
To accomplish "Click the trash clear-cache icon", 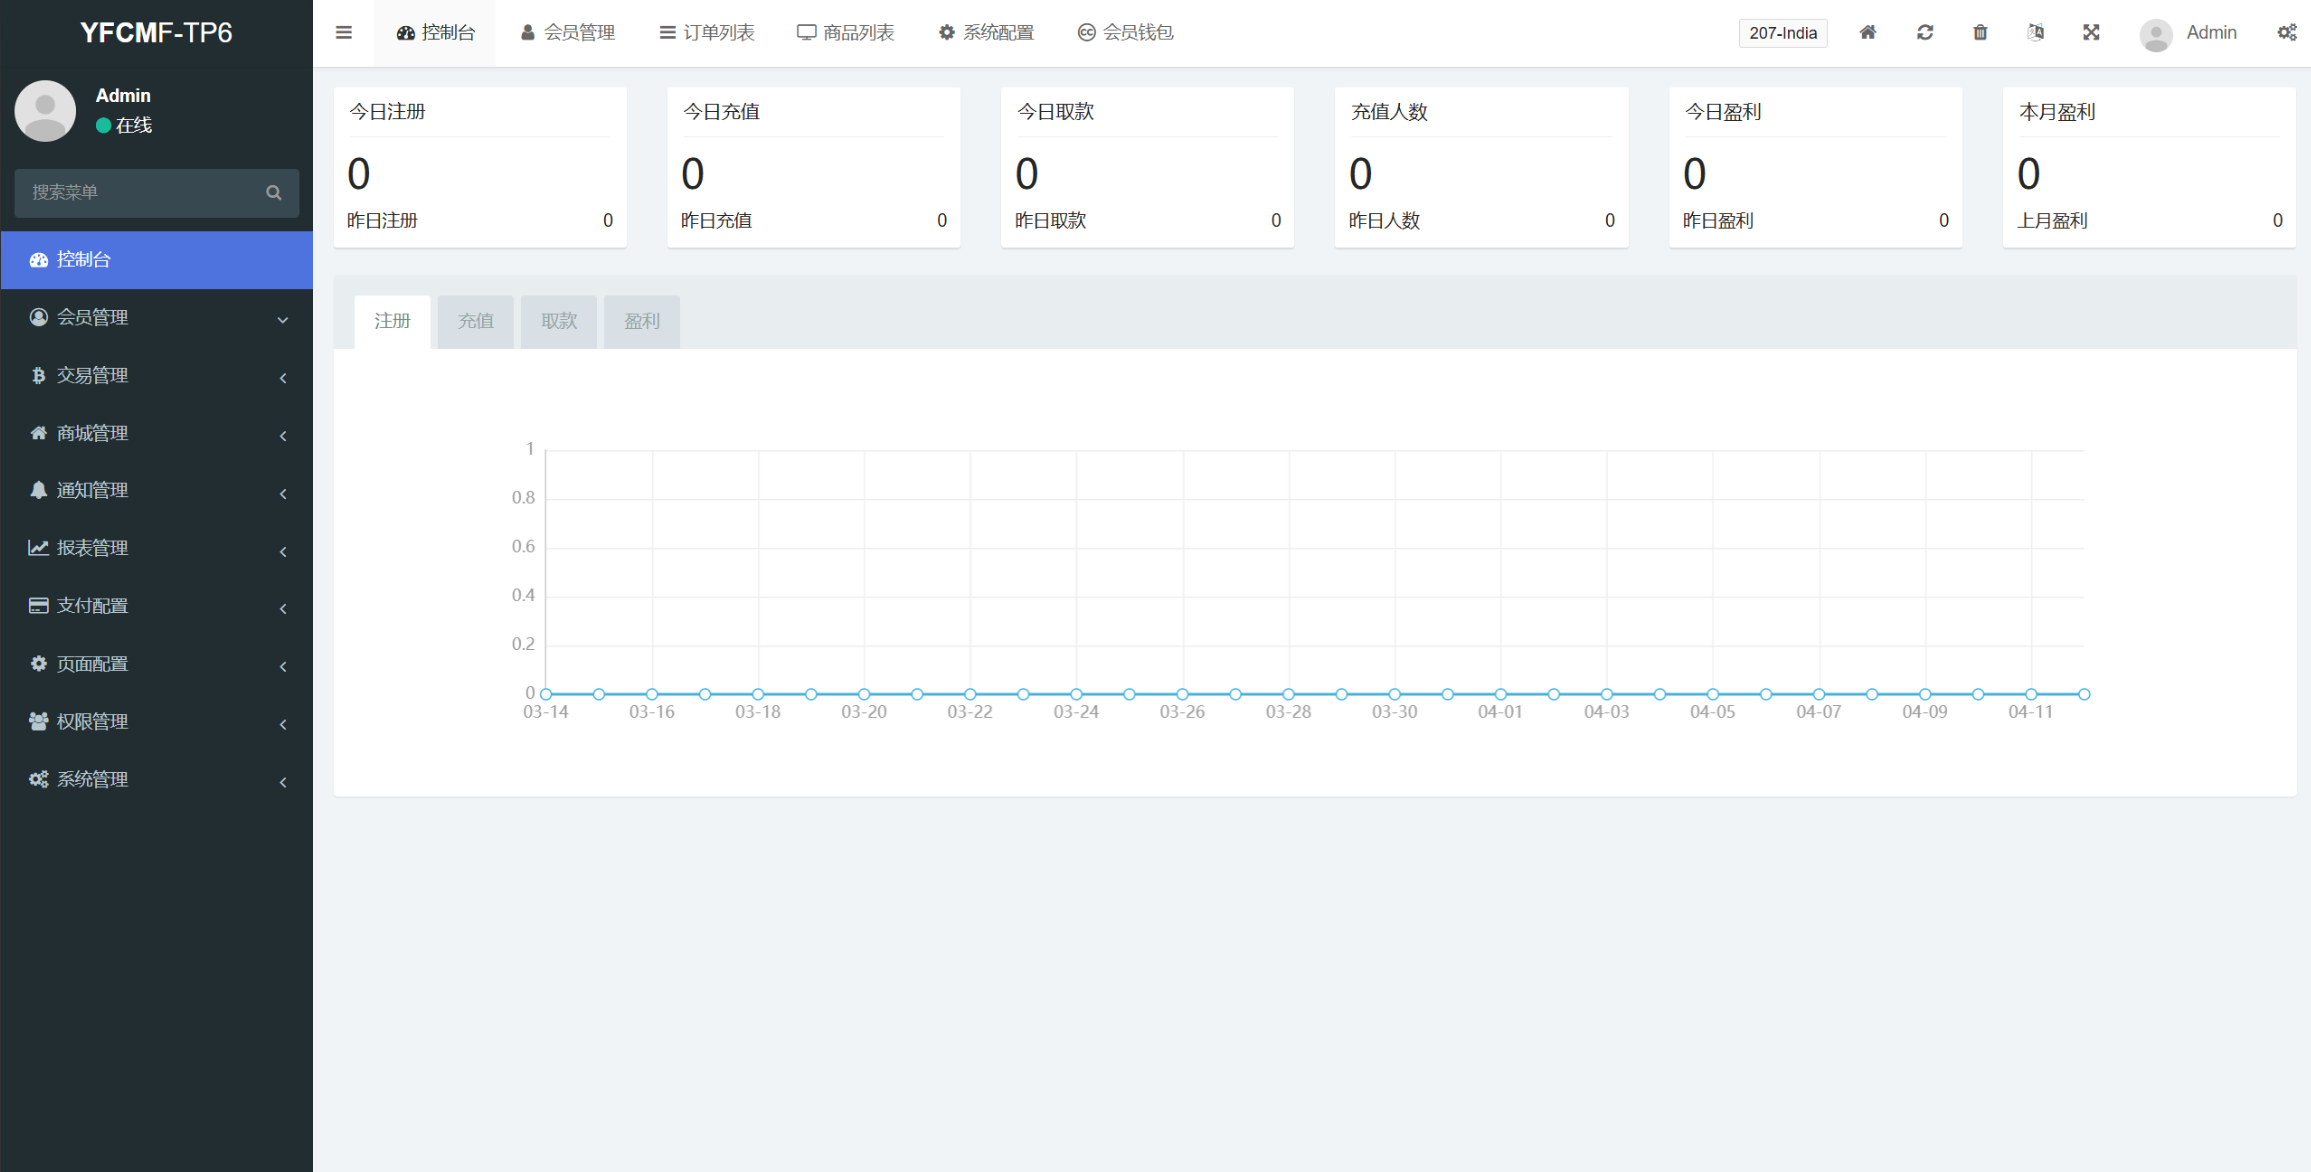I will (x=1980, y=33).
